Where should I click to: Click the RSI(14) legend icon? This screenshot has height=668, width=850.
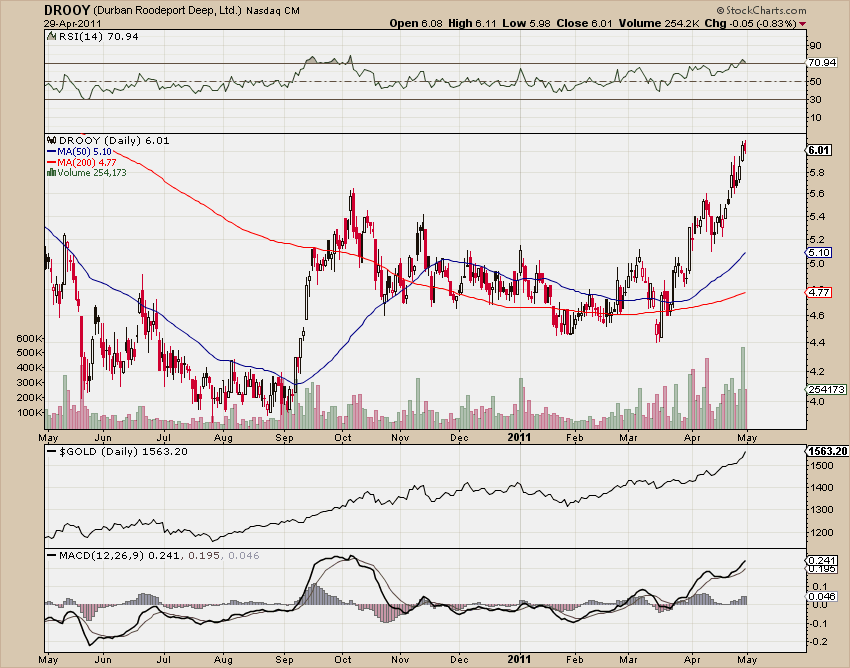(x=51, y=36)
